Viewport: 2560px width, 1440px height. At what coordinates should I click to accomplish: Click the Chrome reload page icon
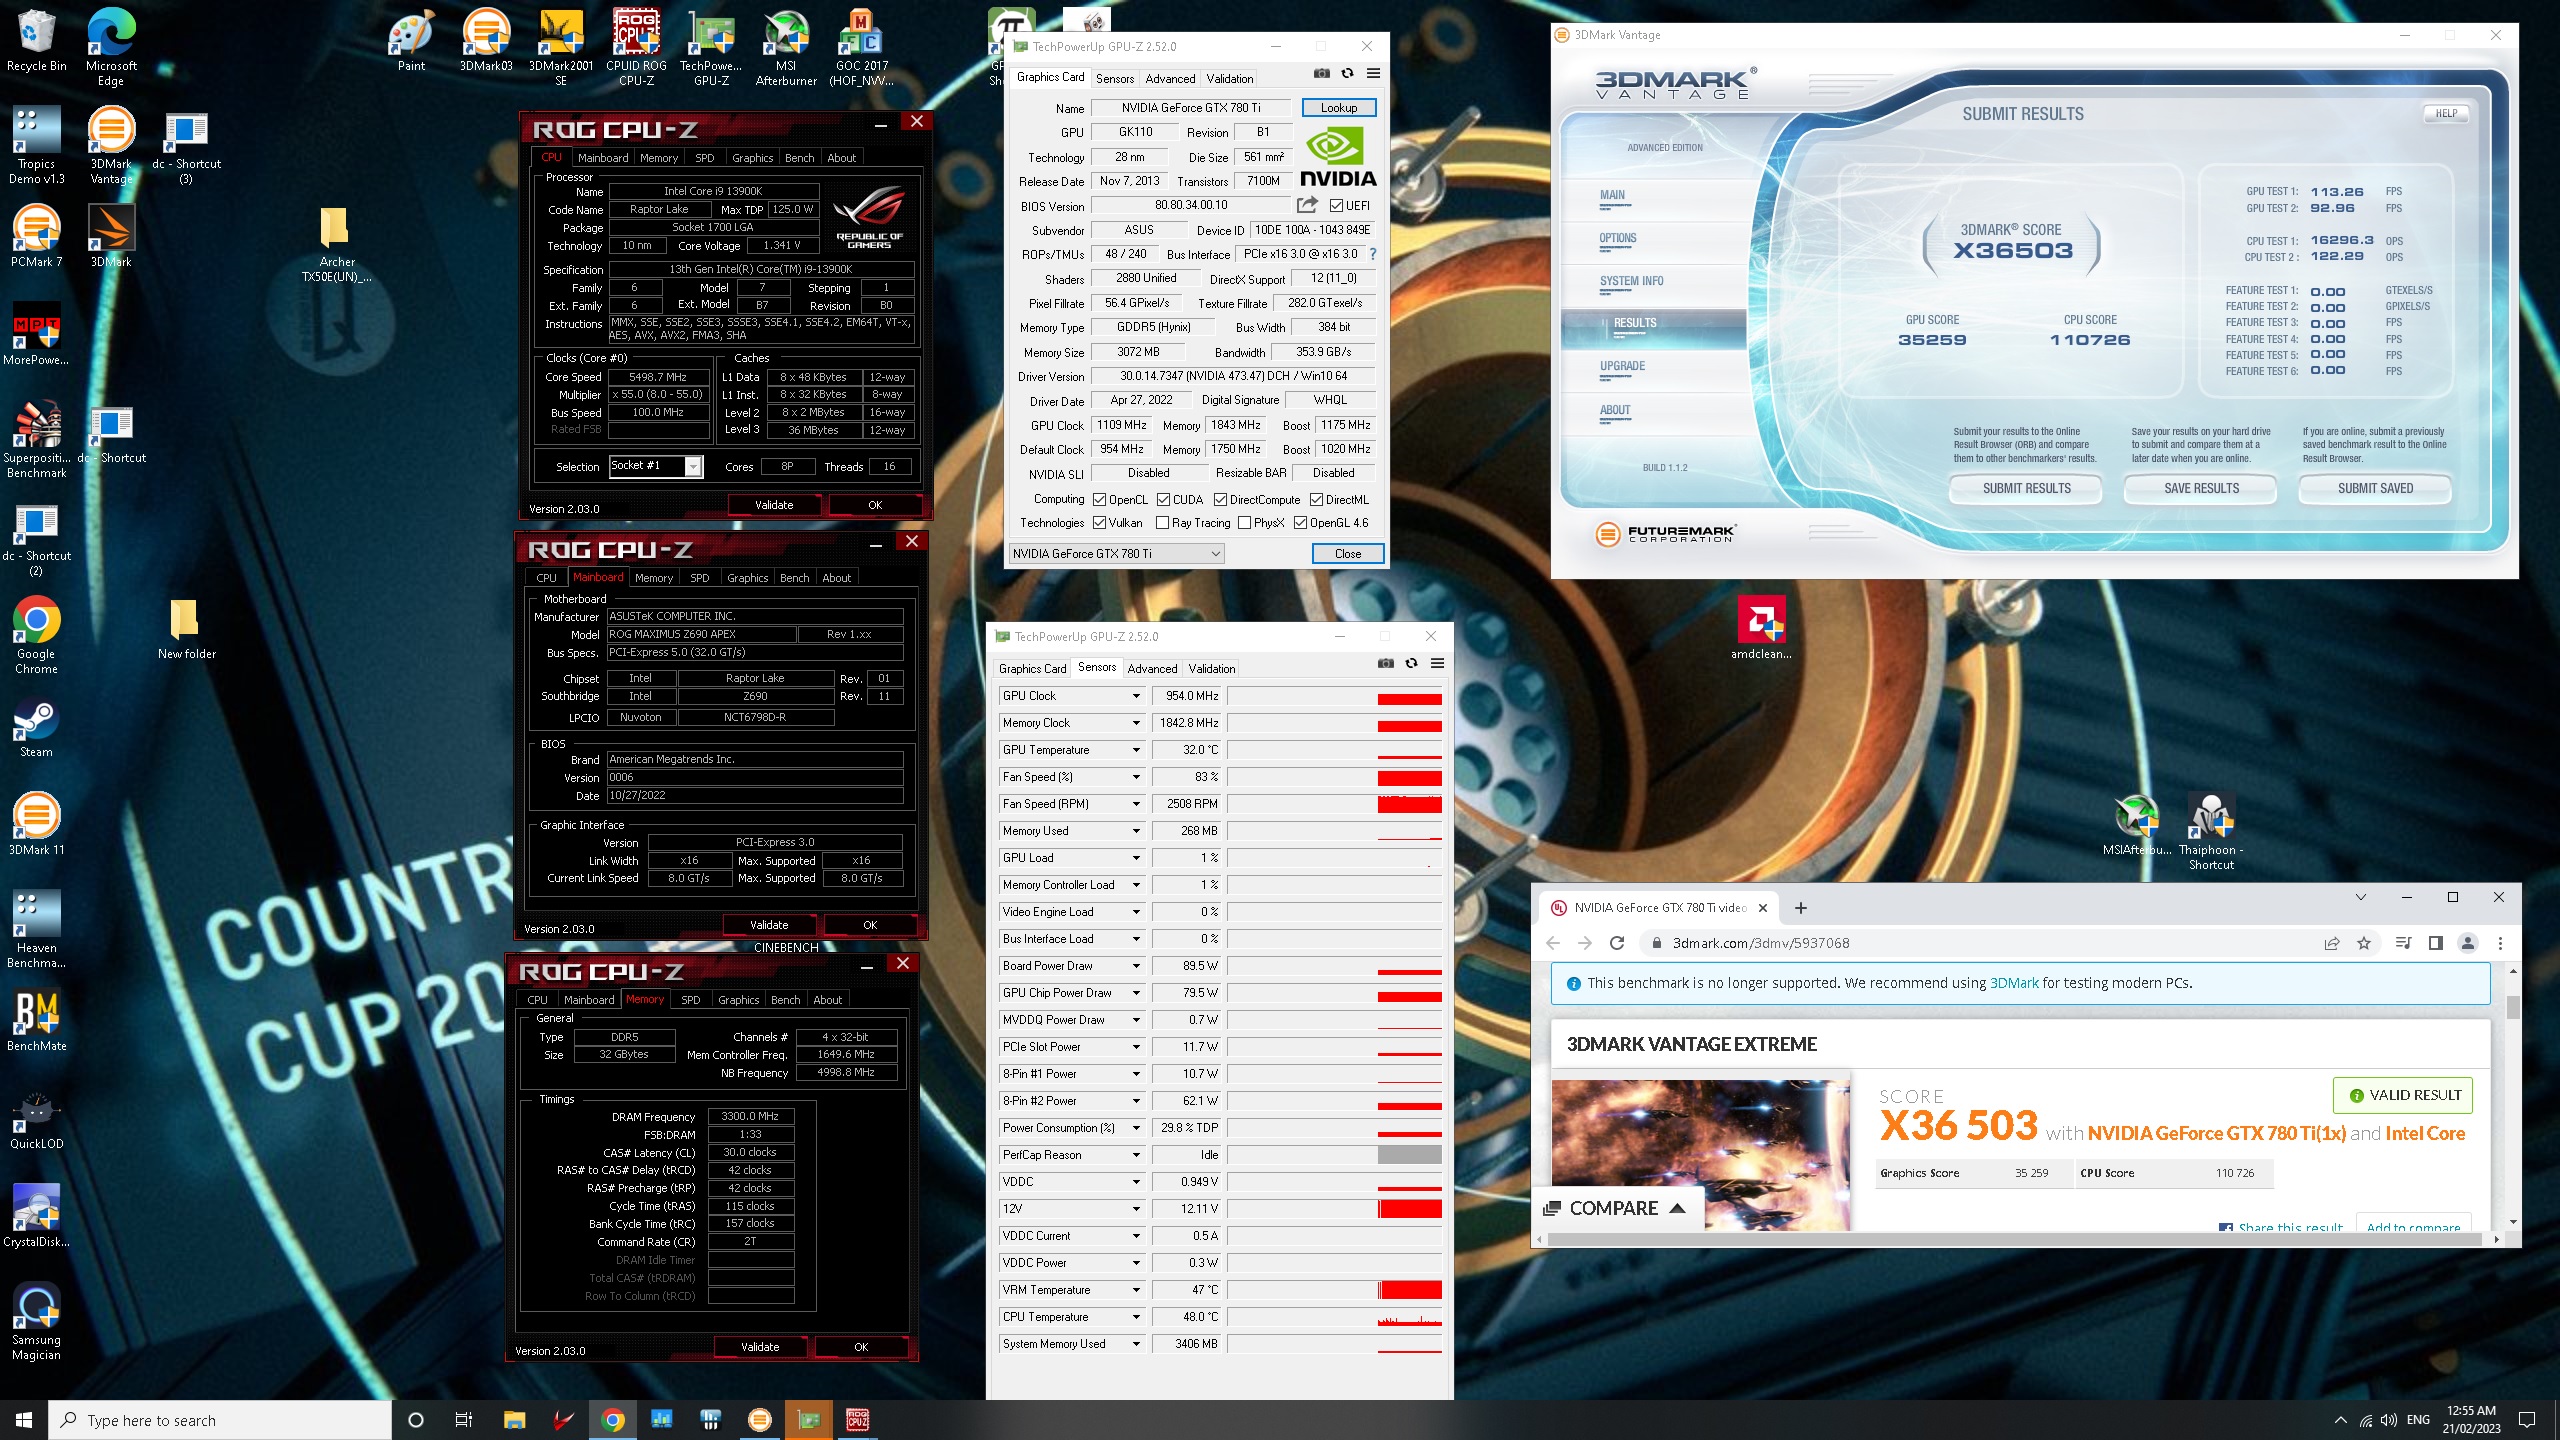[1617, 943]
